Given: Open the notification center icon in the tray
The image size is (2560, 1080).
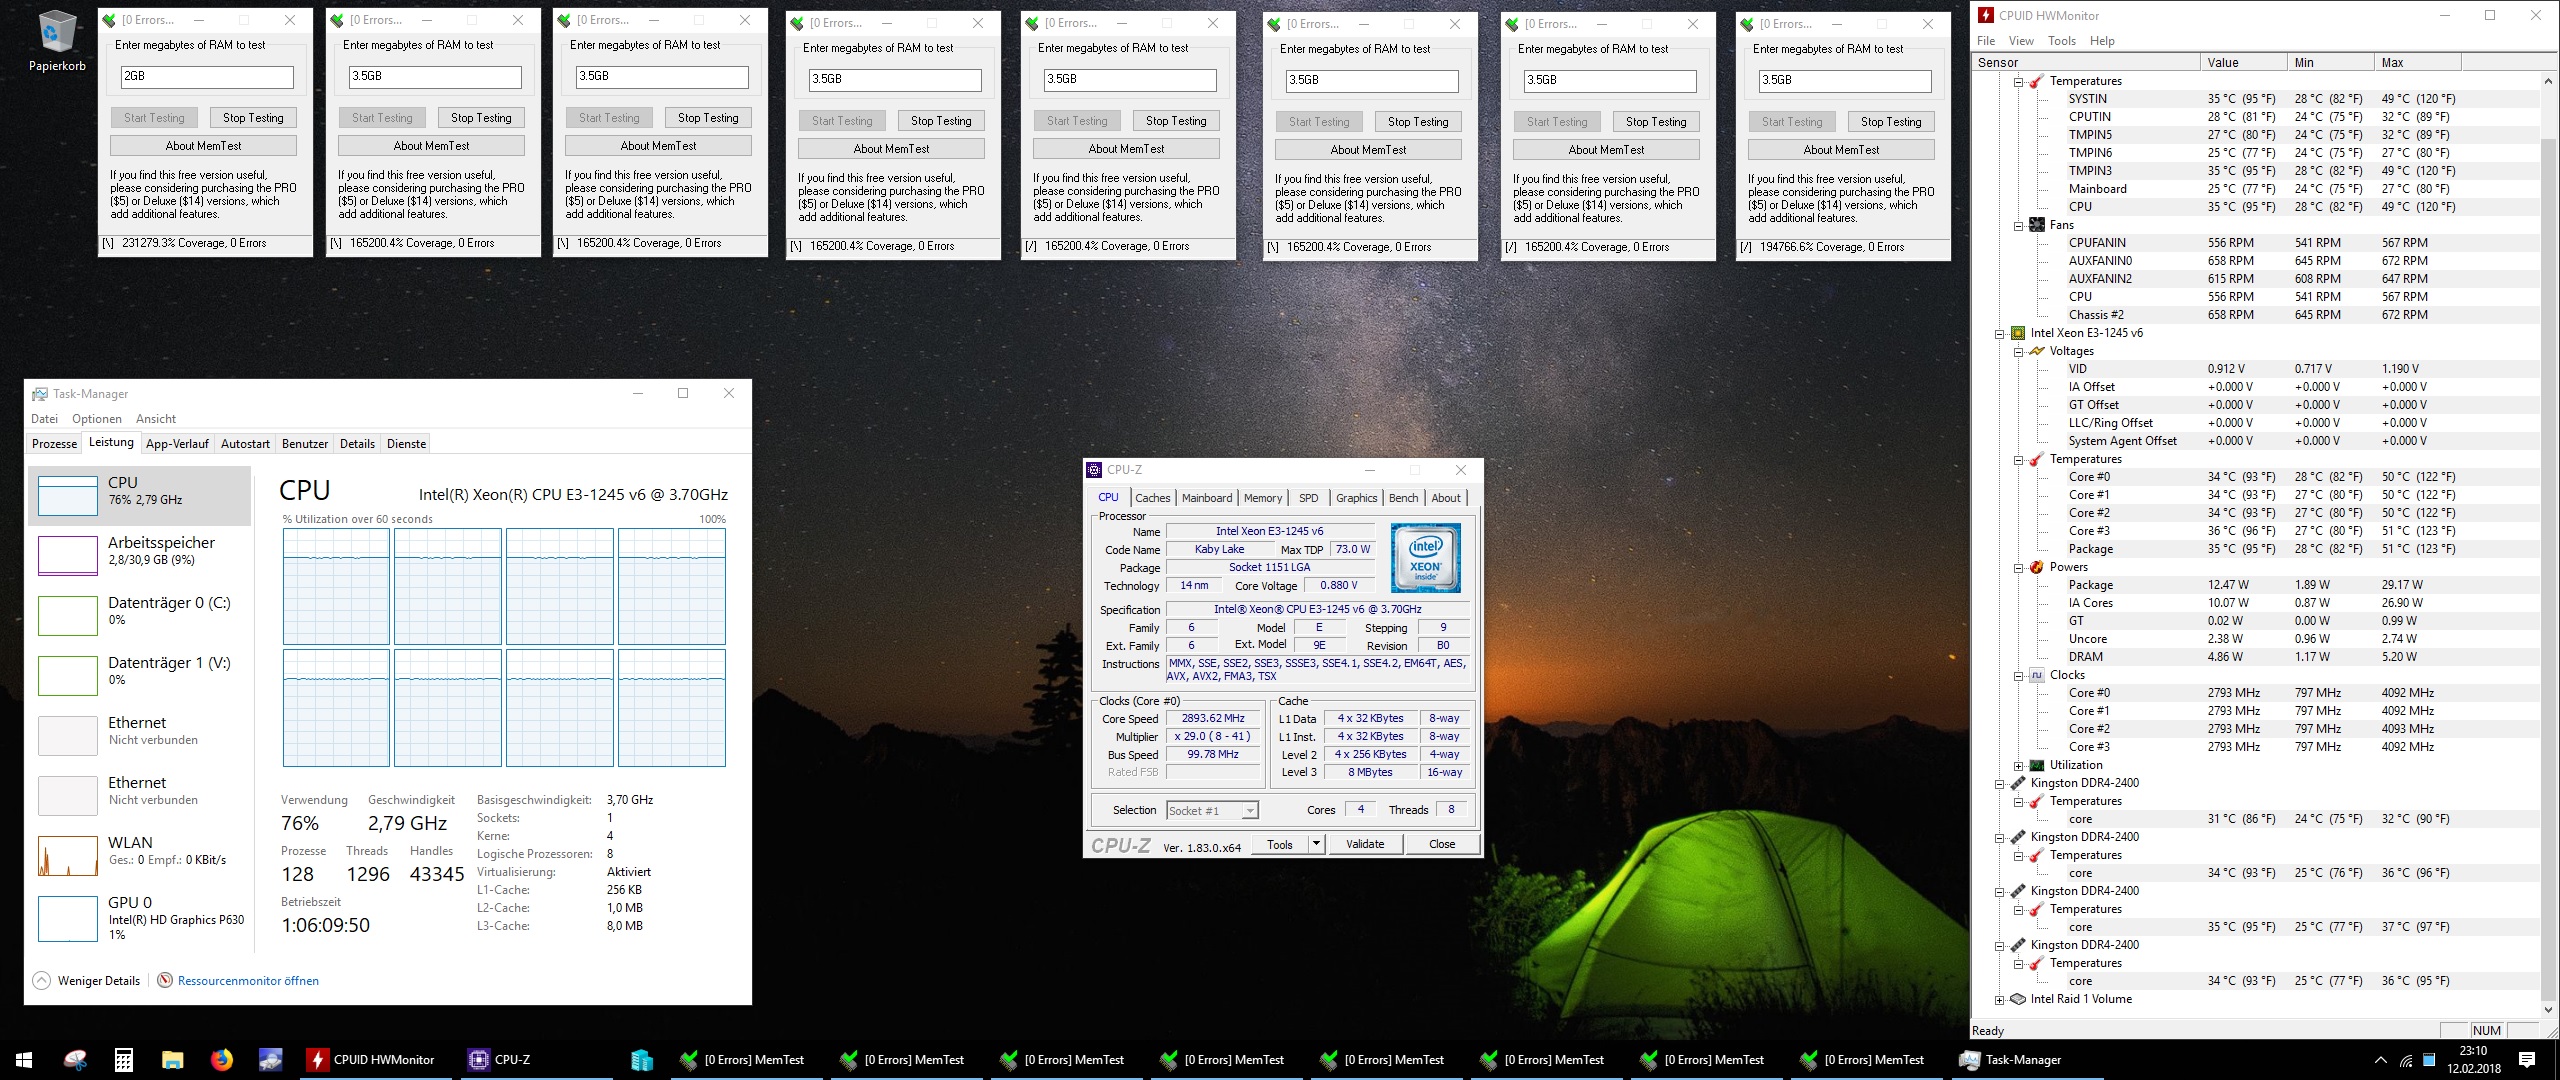Looking at the screenshot, I should pyautogui.click(x=2526, y=1059).
